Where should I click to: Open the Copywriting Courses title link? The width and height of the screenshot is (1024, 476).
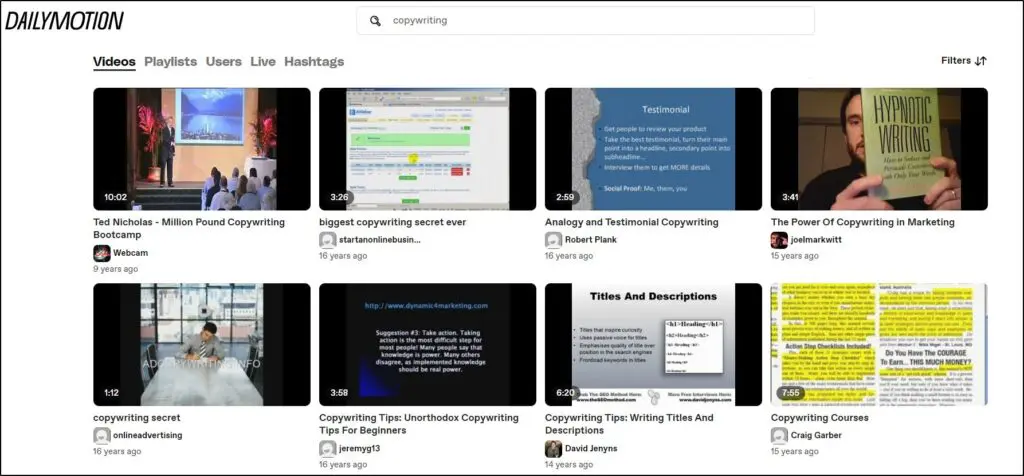[x=820, y=417]
